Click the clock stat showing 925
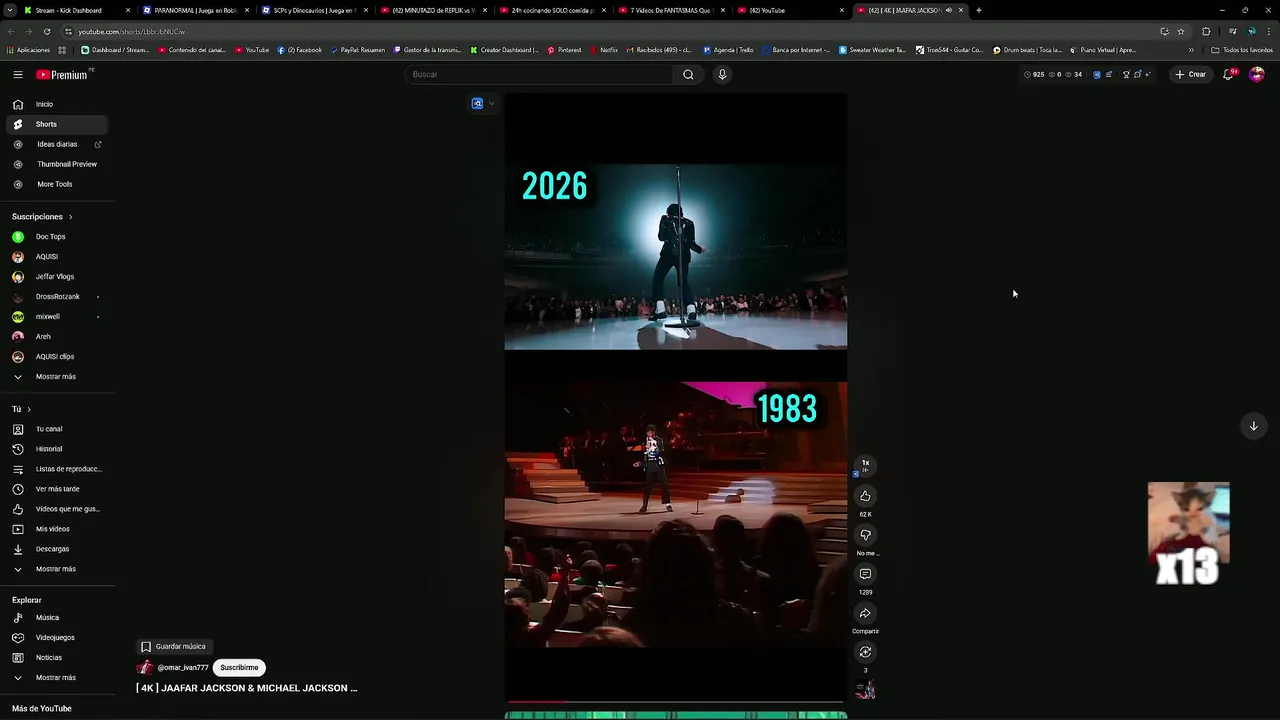This screenshot has height=720, width=1280. [x=1034, y=74]
